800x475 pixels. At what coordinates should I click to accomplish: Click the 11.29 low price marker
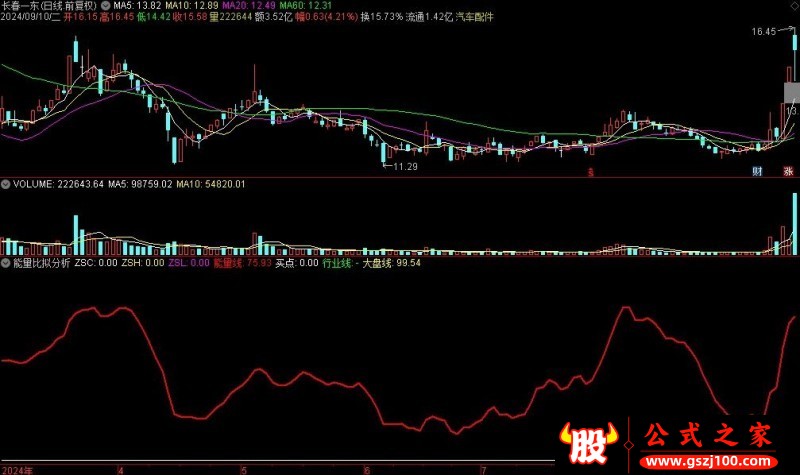pyautogui.click(x=406, y=166)
